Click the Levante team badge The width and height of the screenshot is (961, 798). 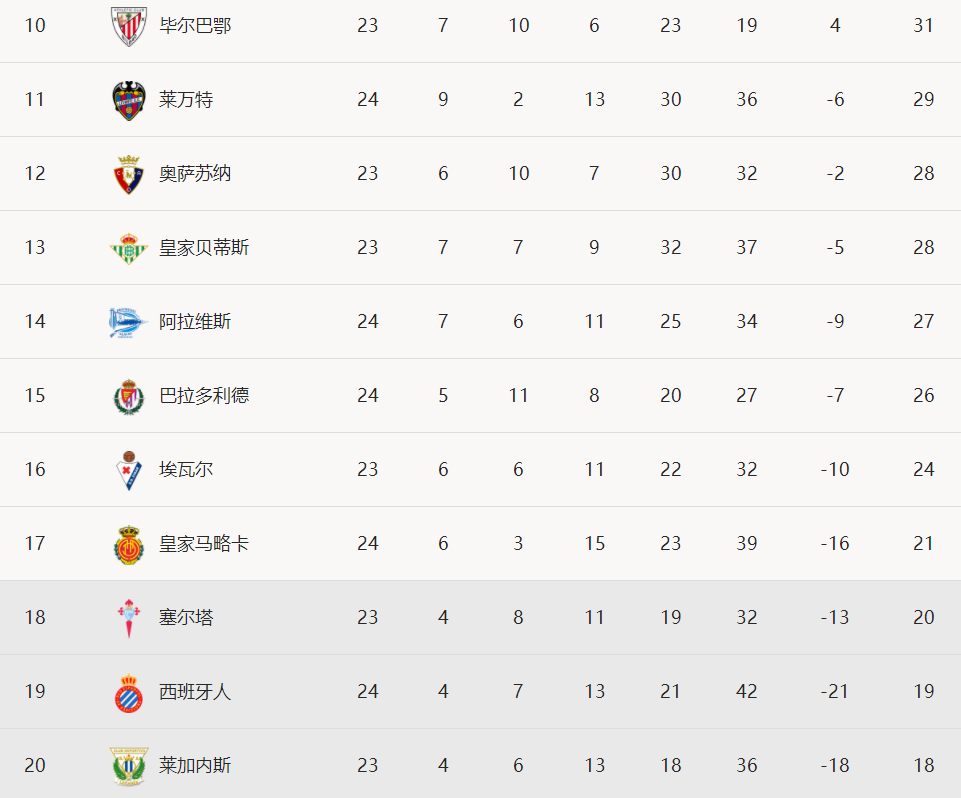point(129,101)
